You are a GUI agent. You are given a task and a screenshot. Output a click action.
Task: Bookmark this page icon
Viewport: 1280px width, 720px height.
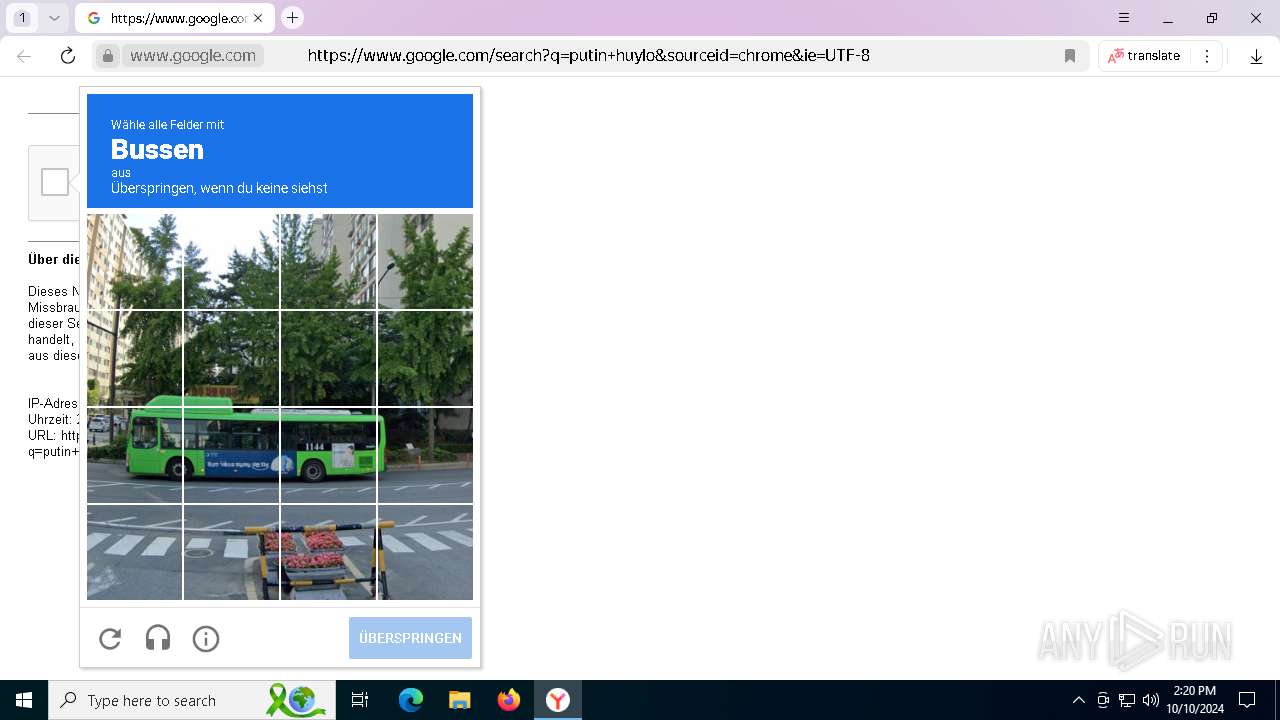coord(1070,56)
